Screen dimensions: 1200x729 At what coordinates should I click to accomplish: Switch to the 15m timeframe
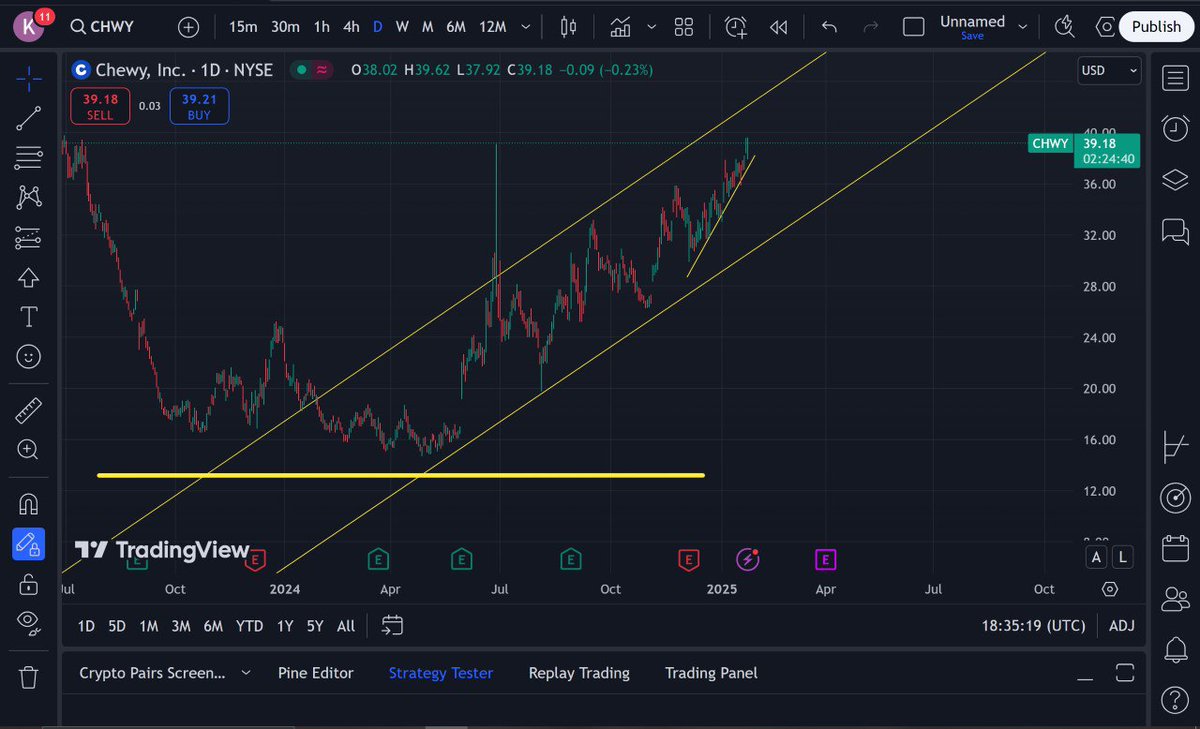click(x=243, y=27)
